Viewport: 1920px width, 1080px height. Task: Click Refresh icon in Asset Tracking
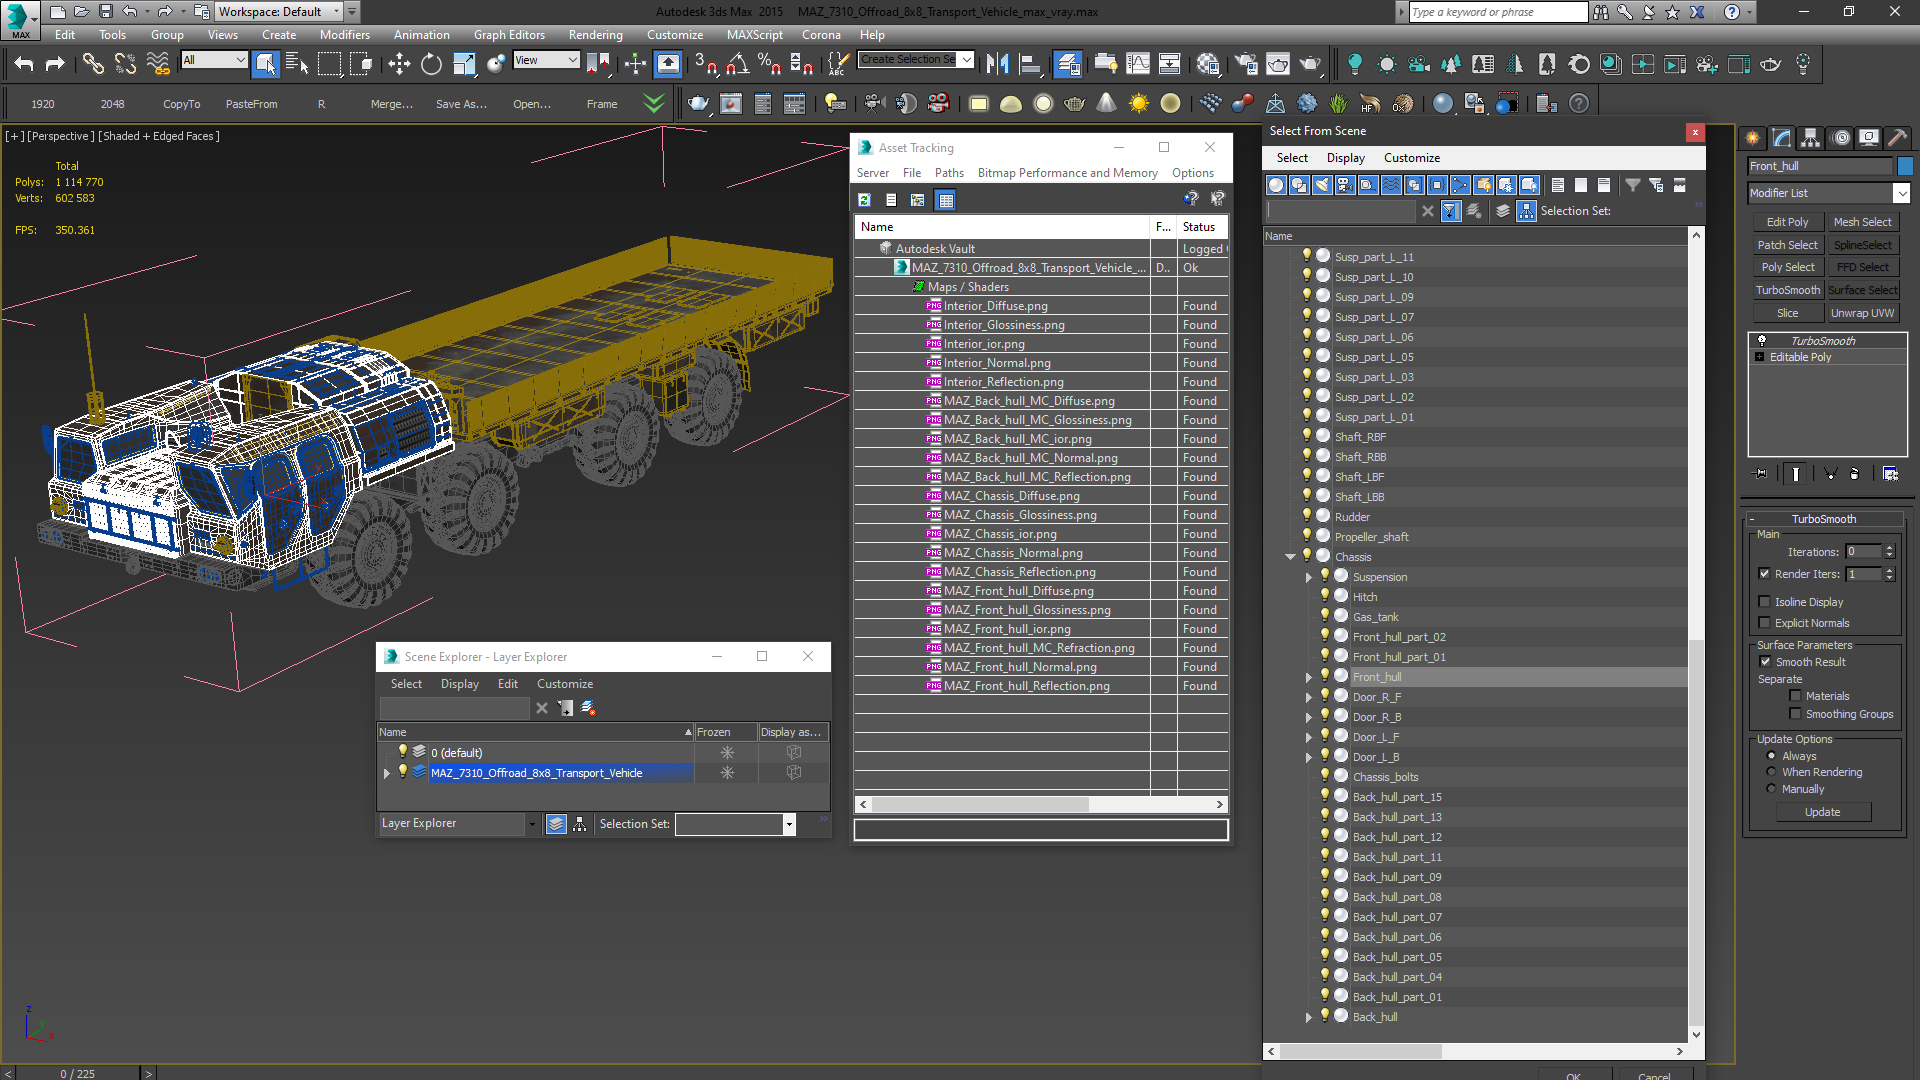[x=864, y=200]
